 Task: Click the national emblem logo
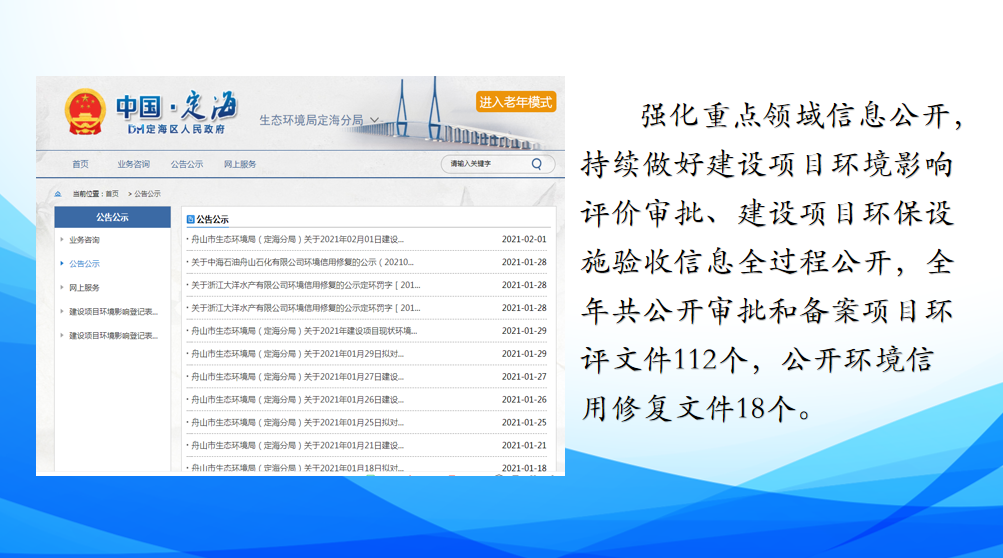pos(84,112)
